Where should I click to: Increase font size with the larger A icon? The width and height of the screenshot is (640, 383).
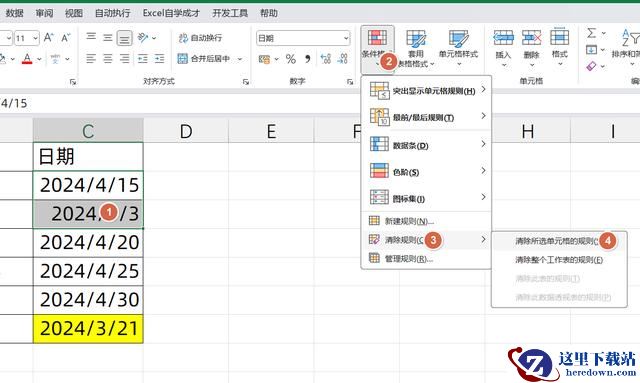pos(49,38)
